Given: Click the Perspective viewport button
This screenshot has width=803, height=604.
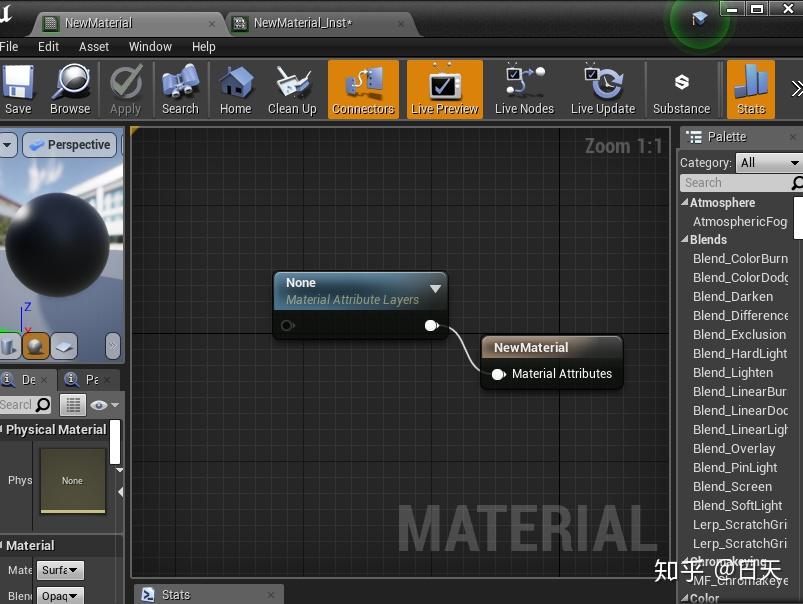Looking at the screenshot, I should 70,144.
